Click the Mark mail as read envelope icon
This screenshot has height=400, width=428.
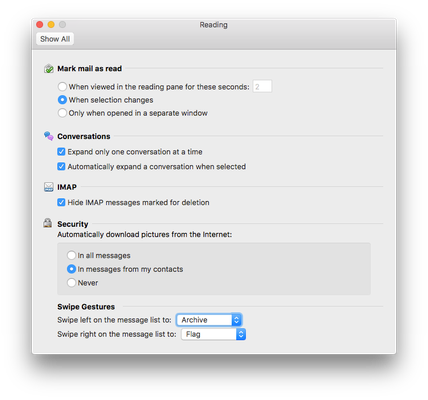pyautogui.click(x=49, y=69)
